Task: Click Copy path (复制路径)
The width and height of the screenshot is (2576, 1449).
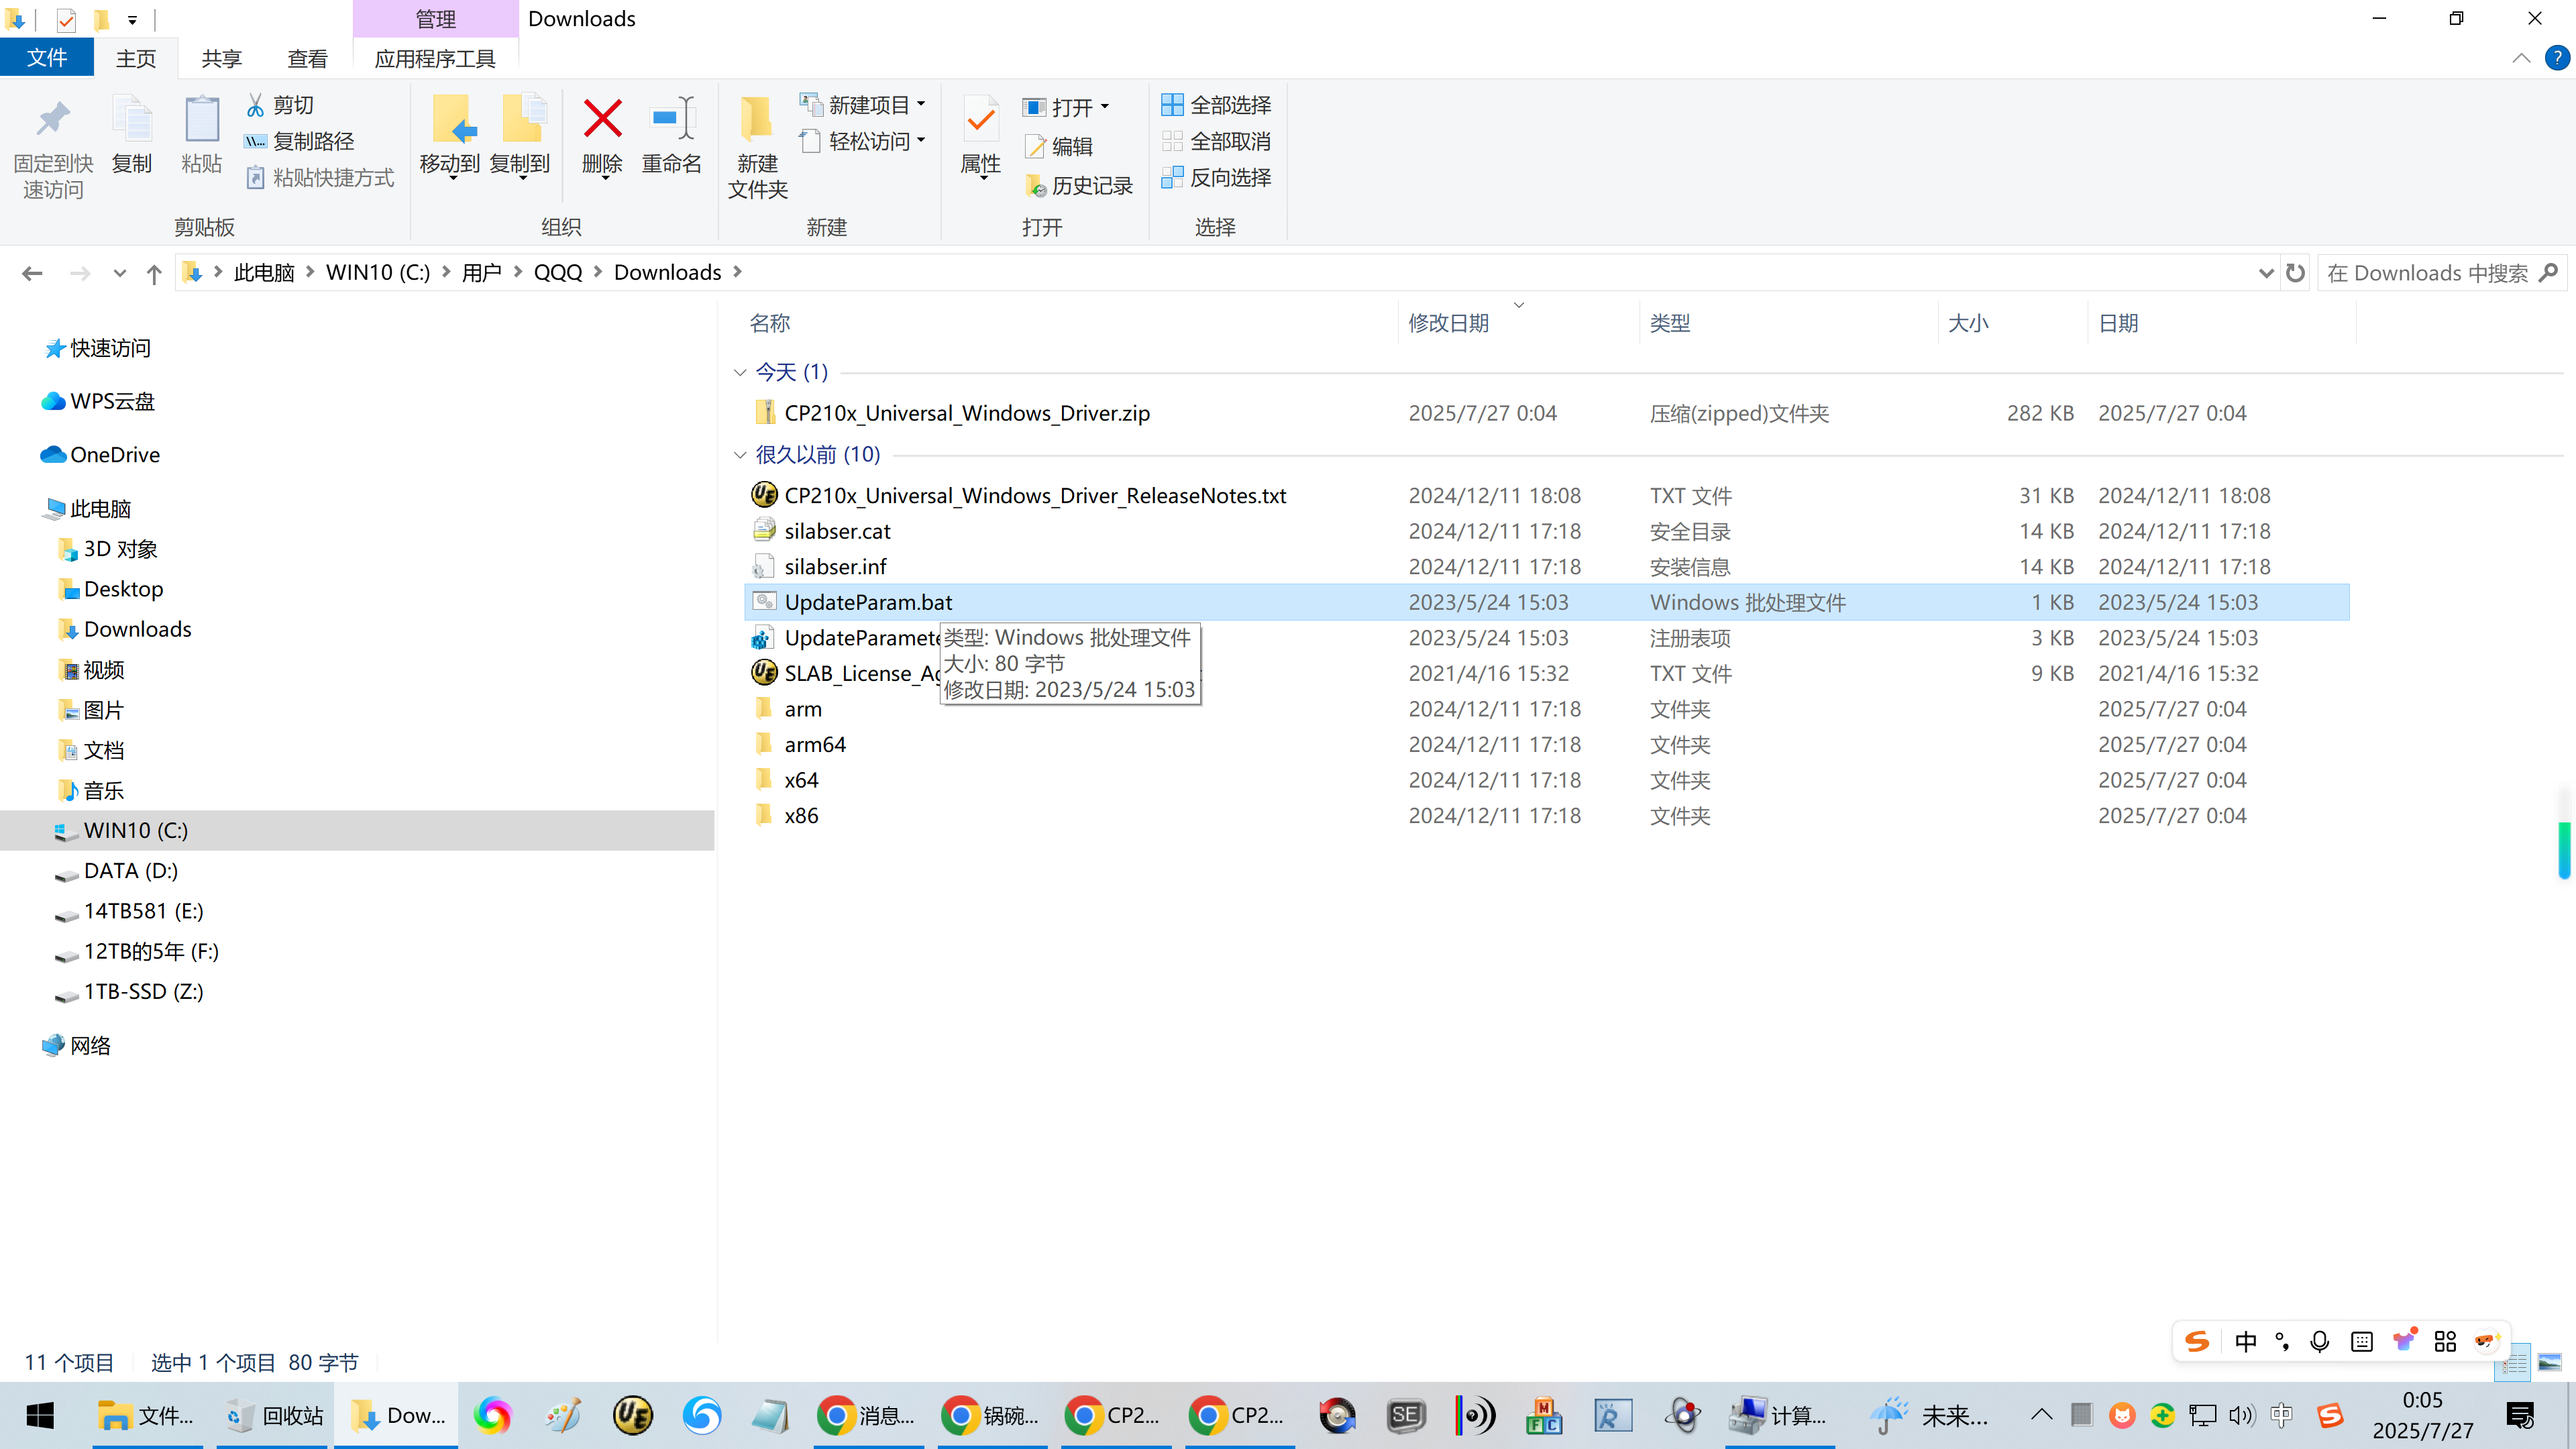Action: pos(299,141)
